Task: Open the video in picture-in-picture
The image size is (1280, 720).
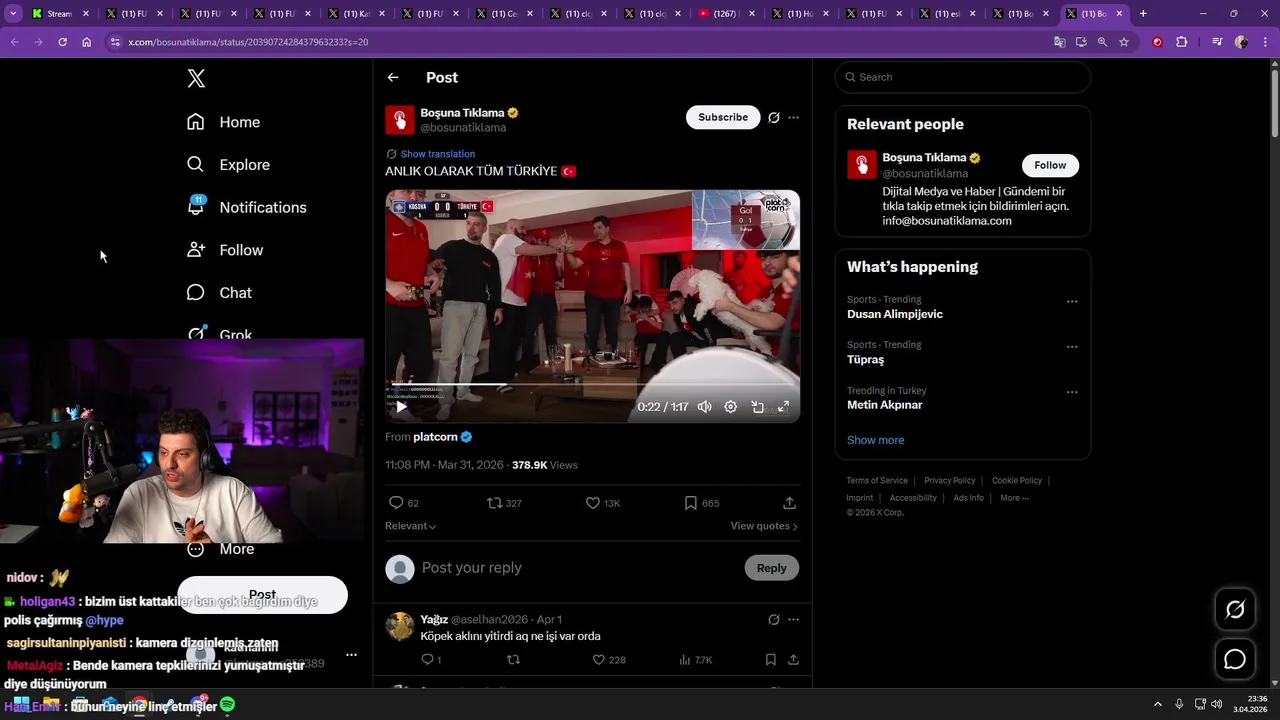Action: (757, 407)
